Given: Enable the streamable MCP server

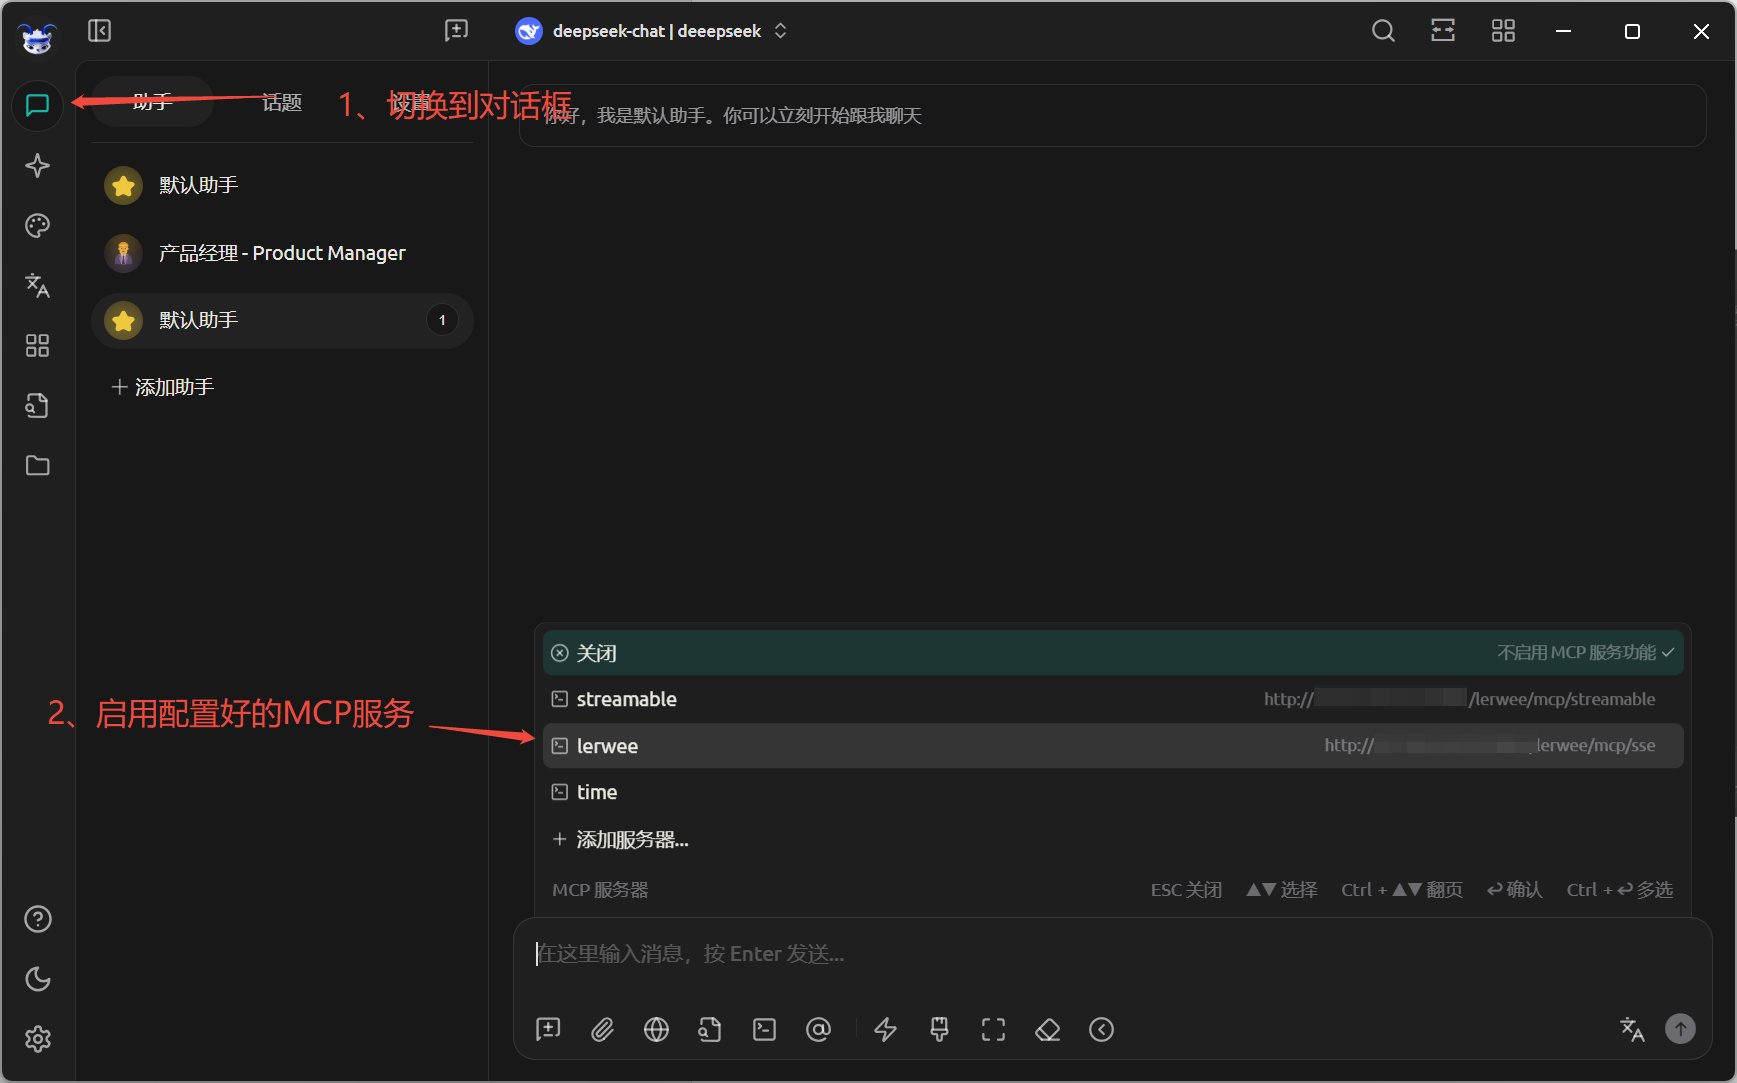Looking at the screenshot, I should click(x=1113, y=699).
